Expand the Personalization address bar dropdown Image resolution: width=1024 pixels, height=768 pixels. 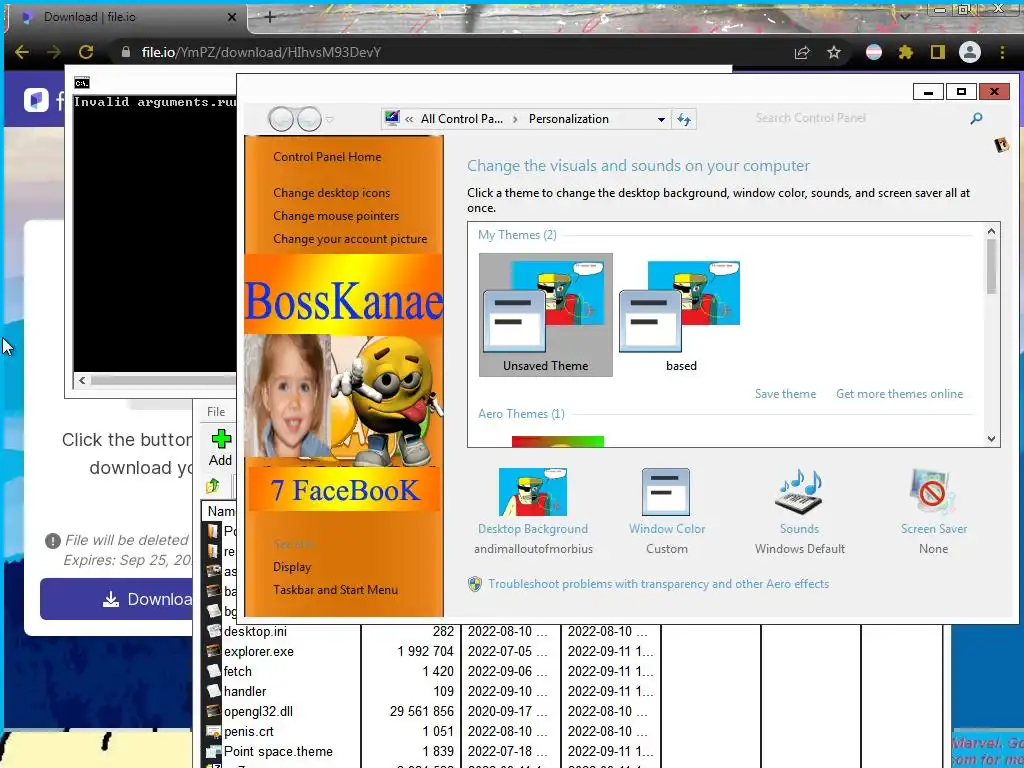[661, 120]
